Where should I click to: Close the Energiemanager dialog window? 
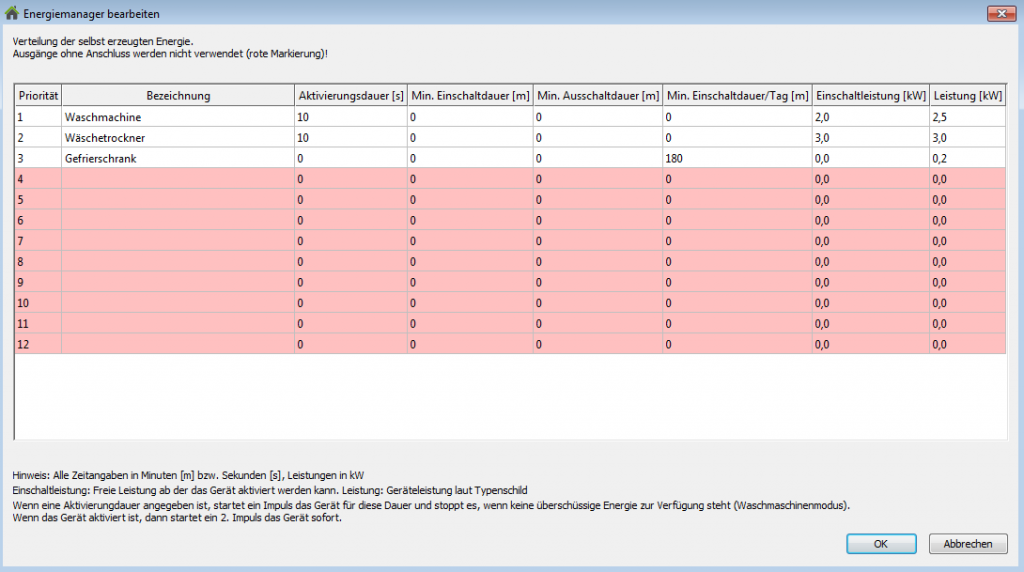pyautogui.click(x=1001, y=13)
